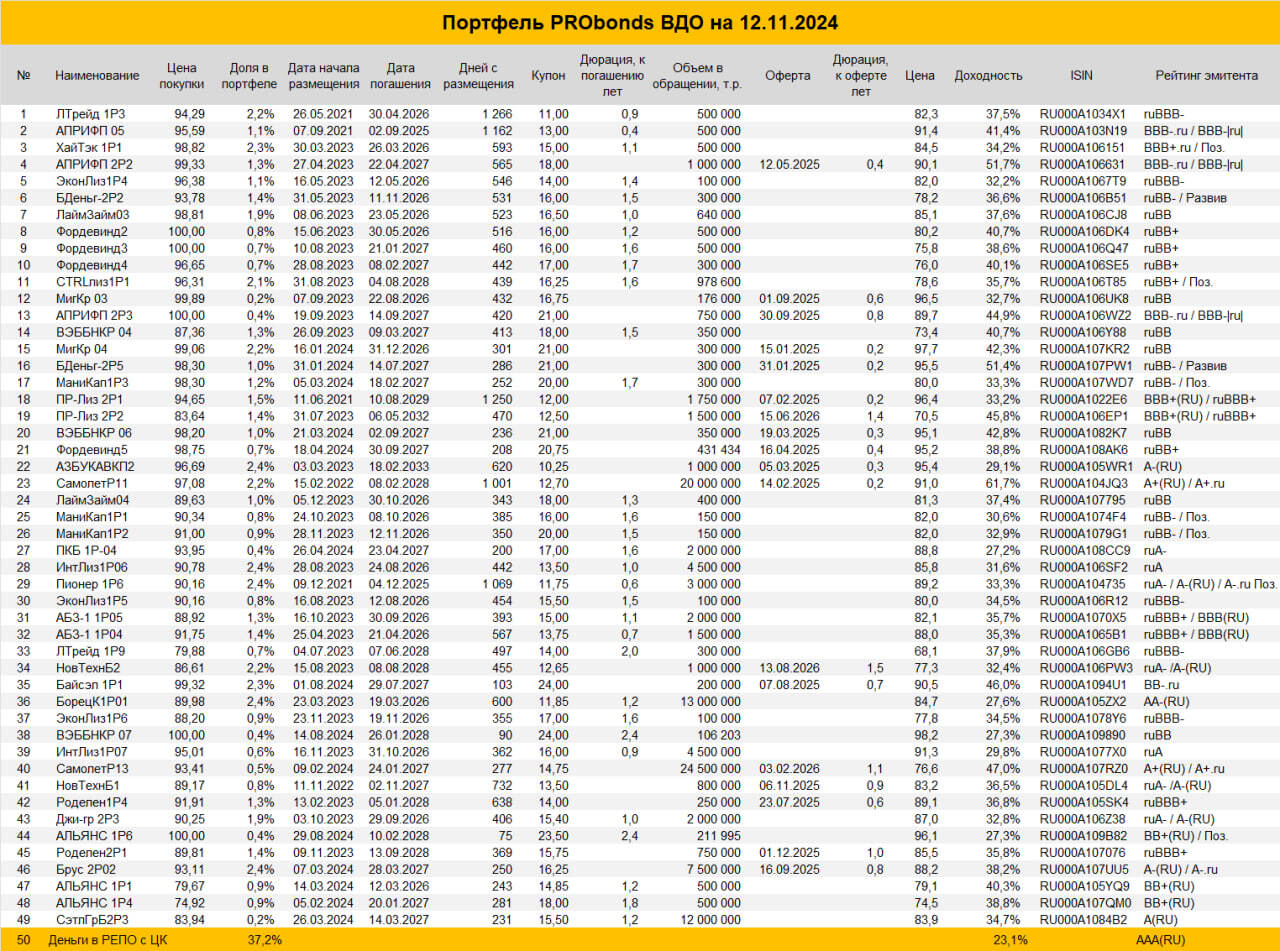Select bond name 'ЛТрейд 1Р9'
This screenshot has height=951, width=1280.
(x=90, y=650)
